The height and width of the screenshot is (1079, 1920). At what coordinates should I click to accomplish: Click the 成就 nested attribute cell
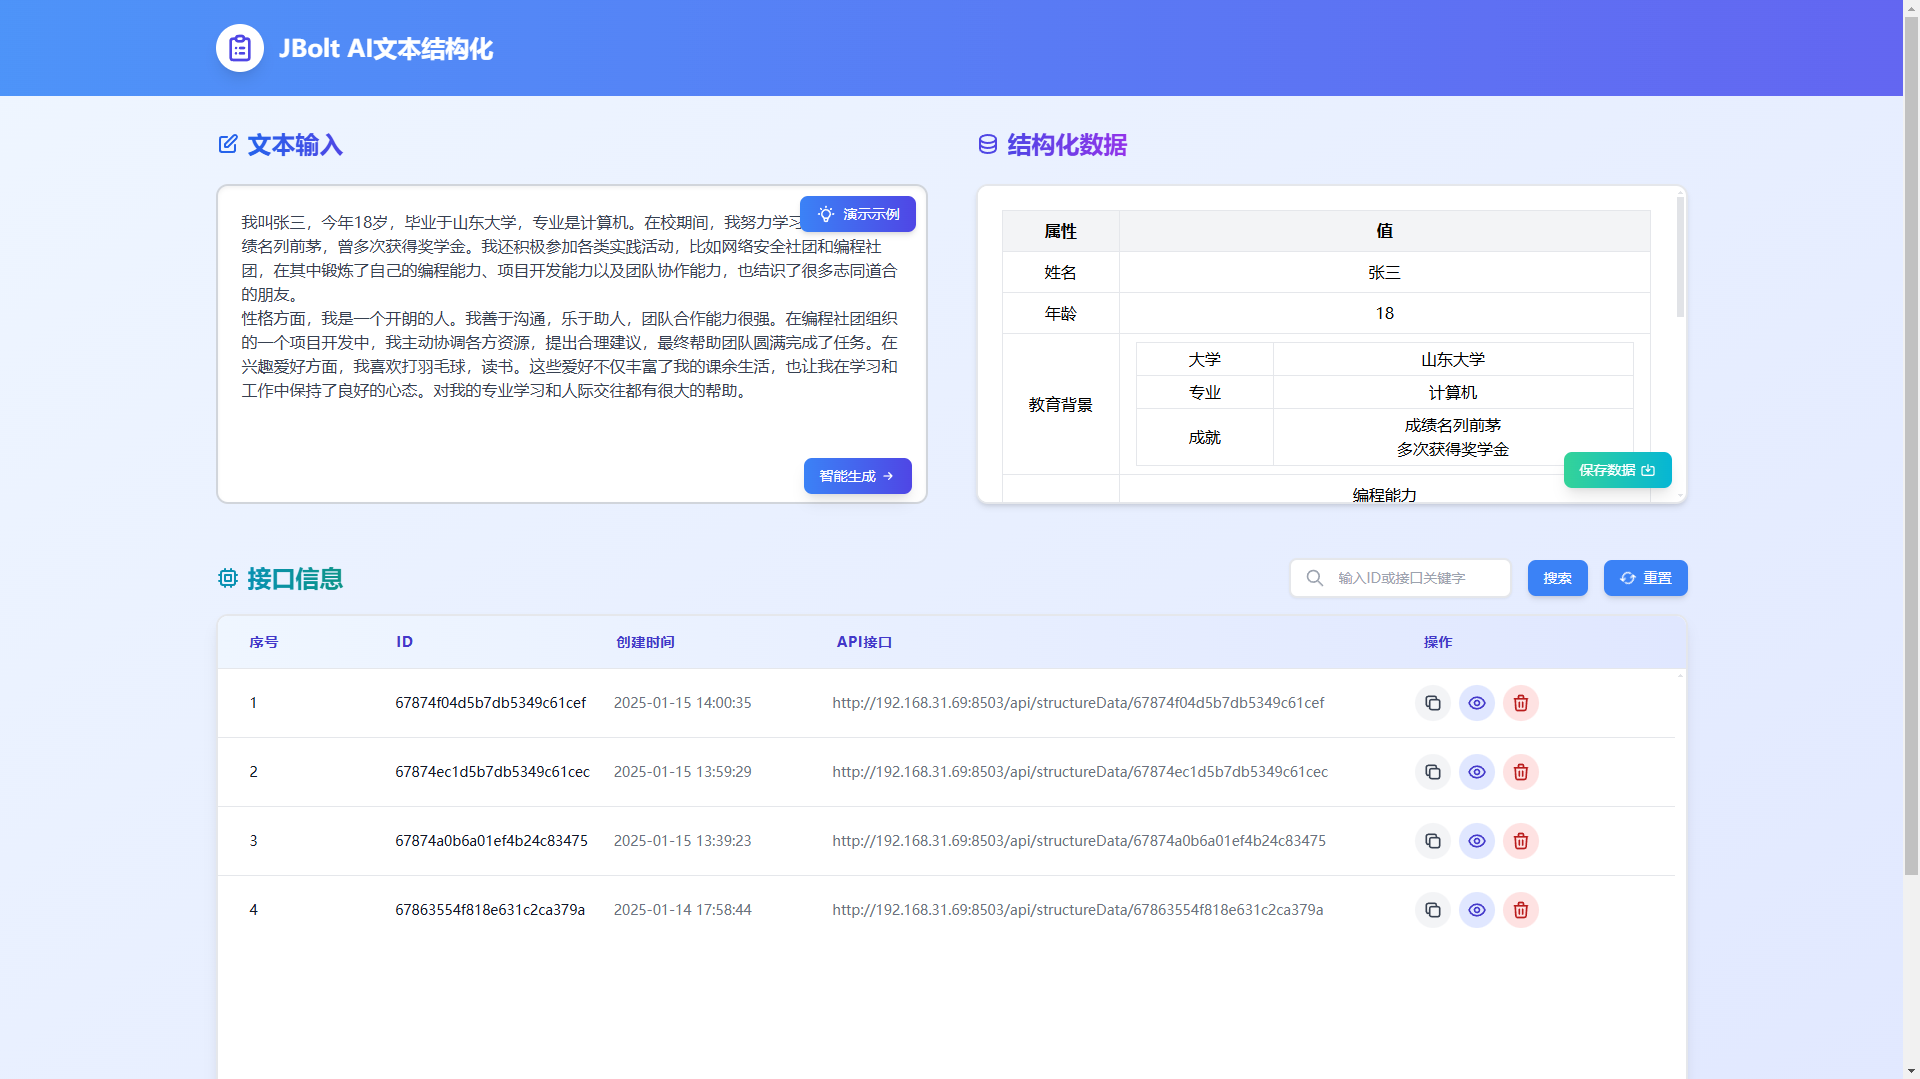tap(1204, 437)
